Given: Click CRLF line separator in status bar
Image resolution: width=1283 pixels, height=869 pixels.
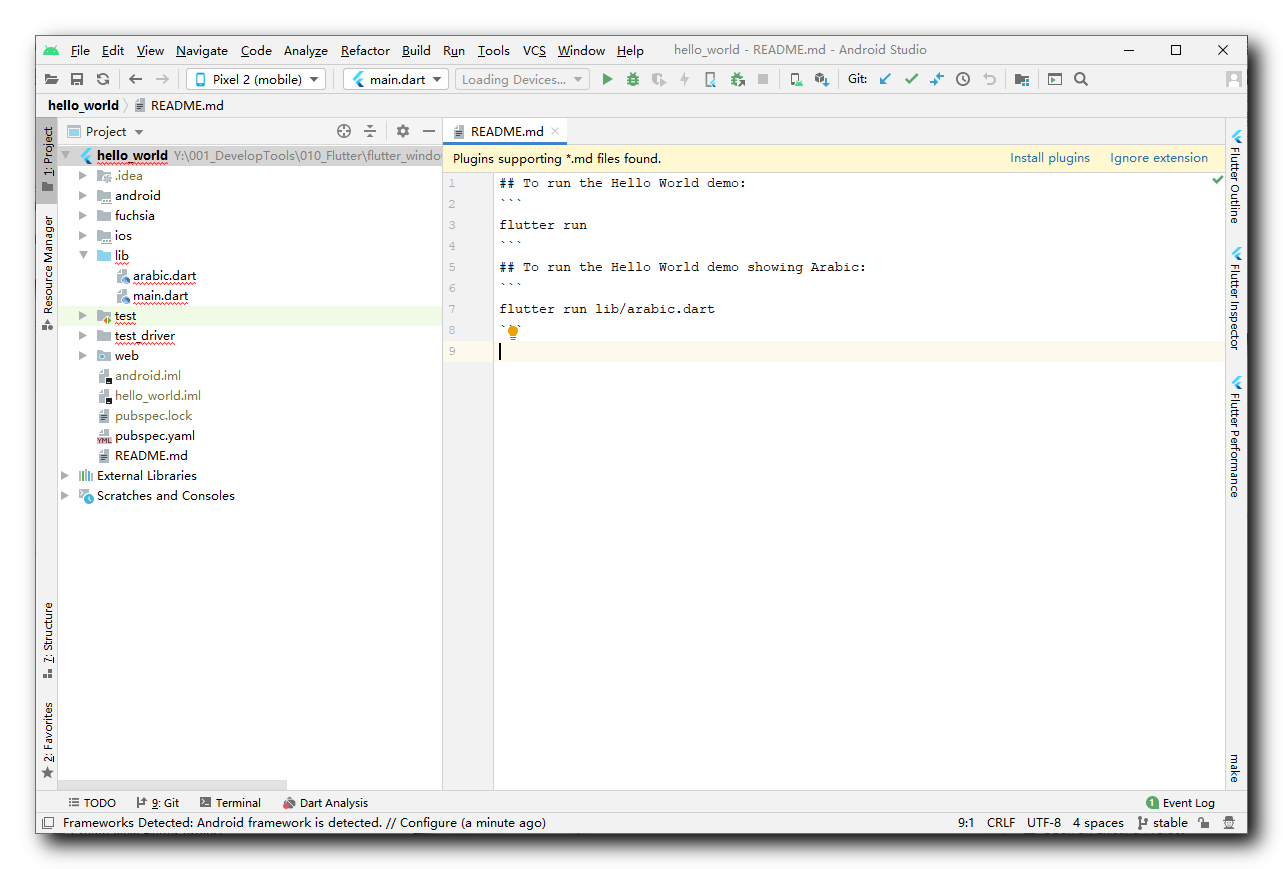Looking at the screenshot, I should (1001, 823).
